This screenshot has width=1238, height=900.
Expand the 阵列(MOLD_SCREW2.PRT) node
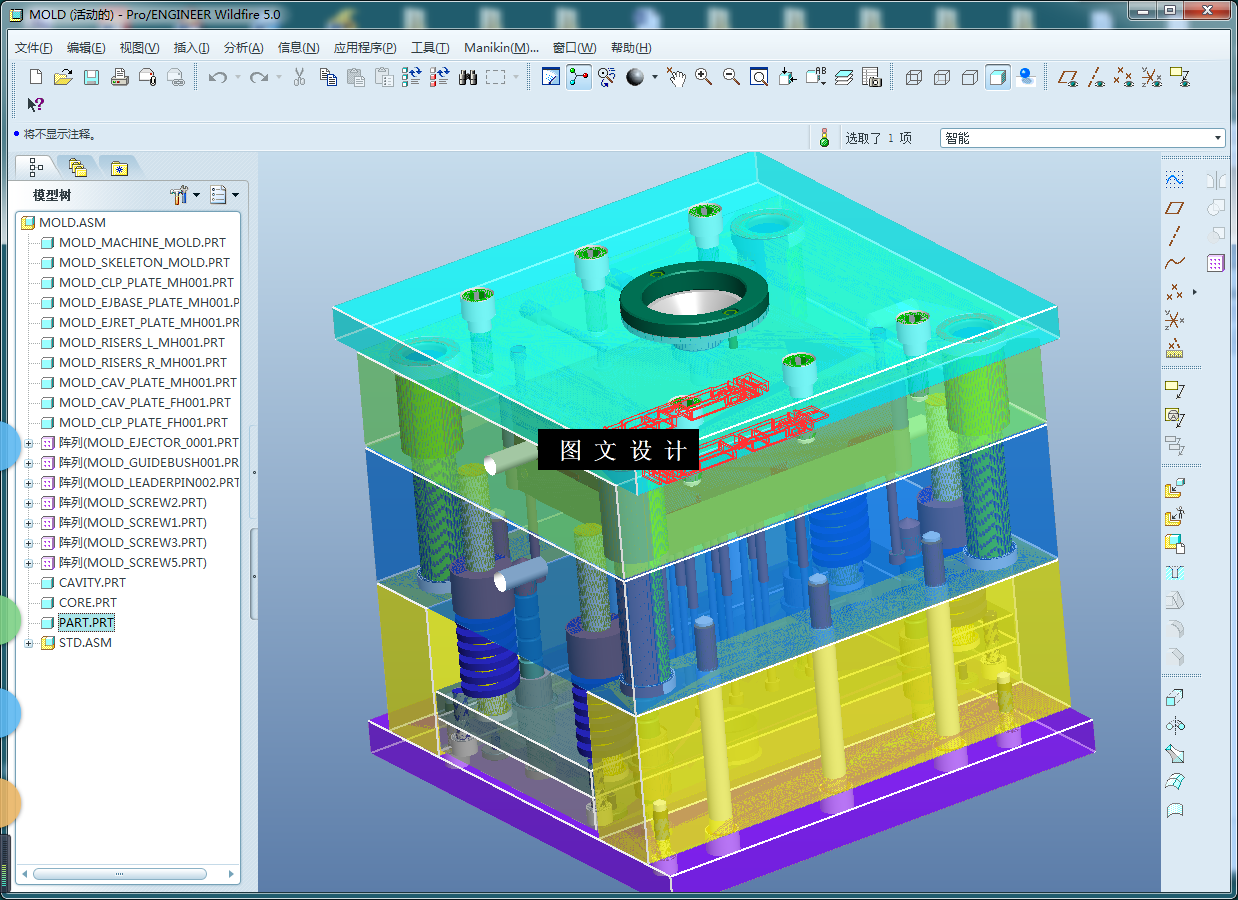point(29,503)
